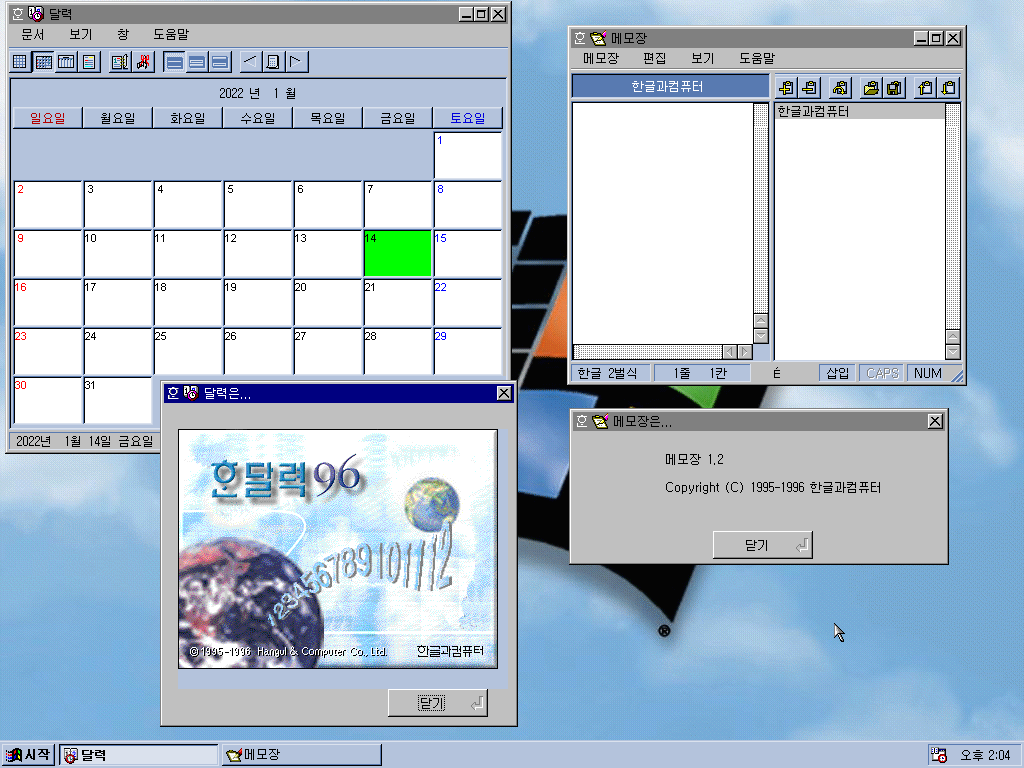1024x768 pixels.
Task: Click the 토요일 column header
Action: click(x=468, y=118)
